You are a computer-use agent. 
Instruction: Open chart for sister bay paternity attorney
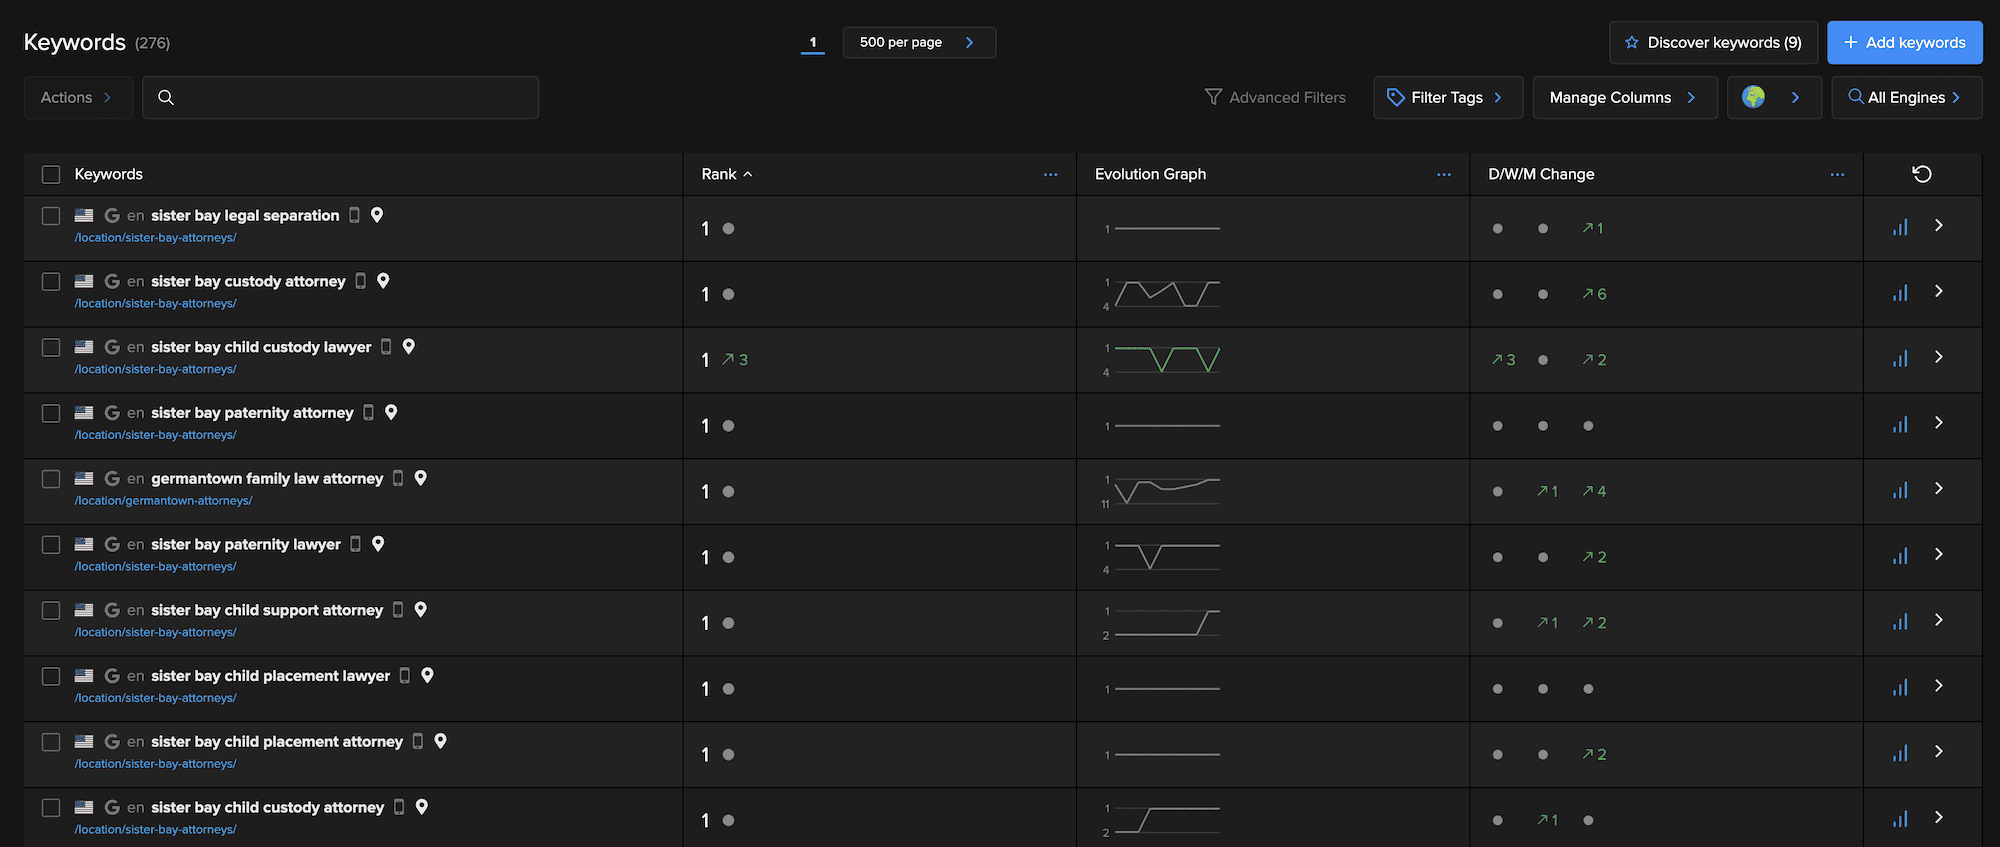coord(1900,425)
